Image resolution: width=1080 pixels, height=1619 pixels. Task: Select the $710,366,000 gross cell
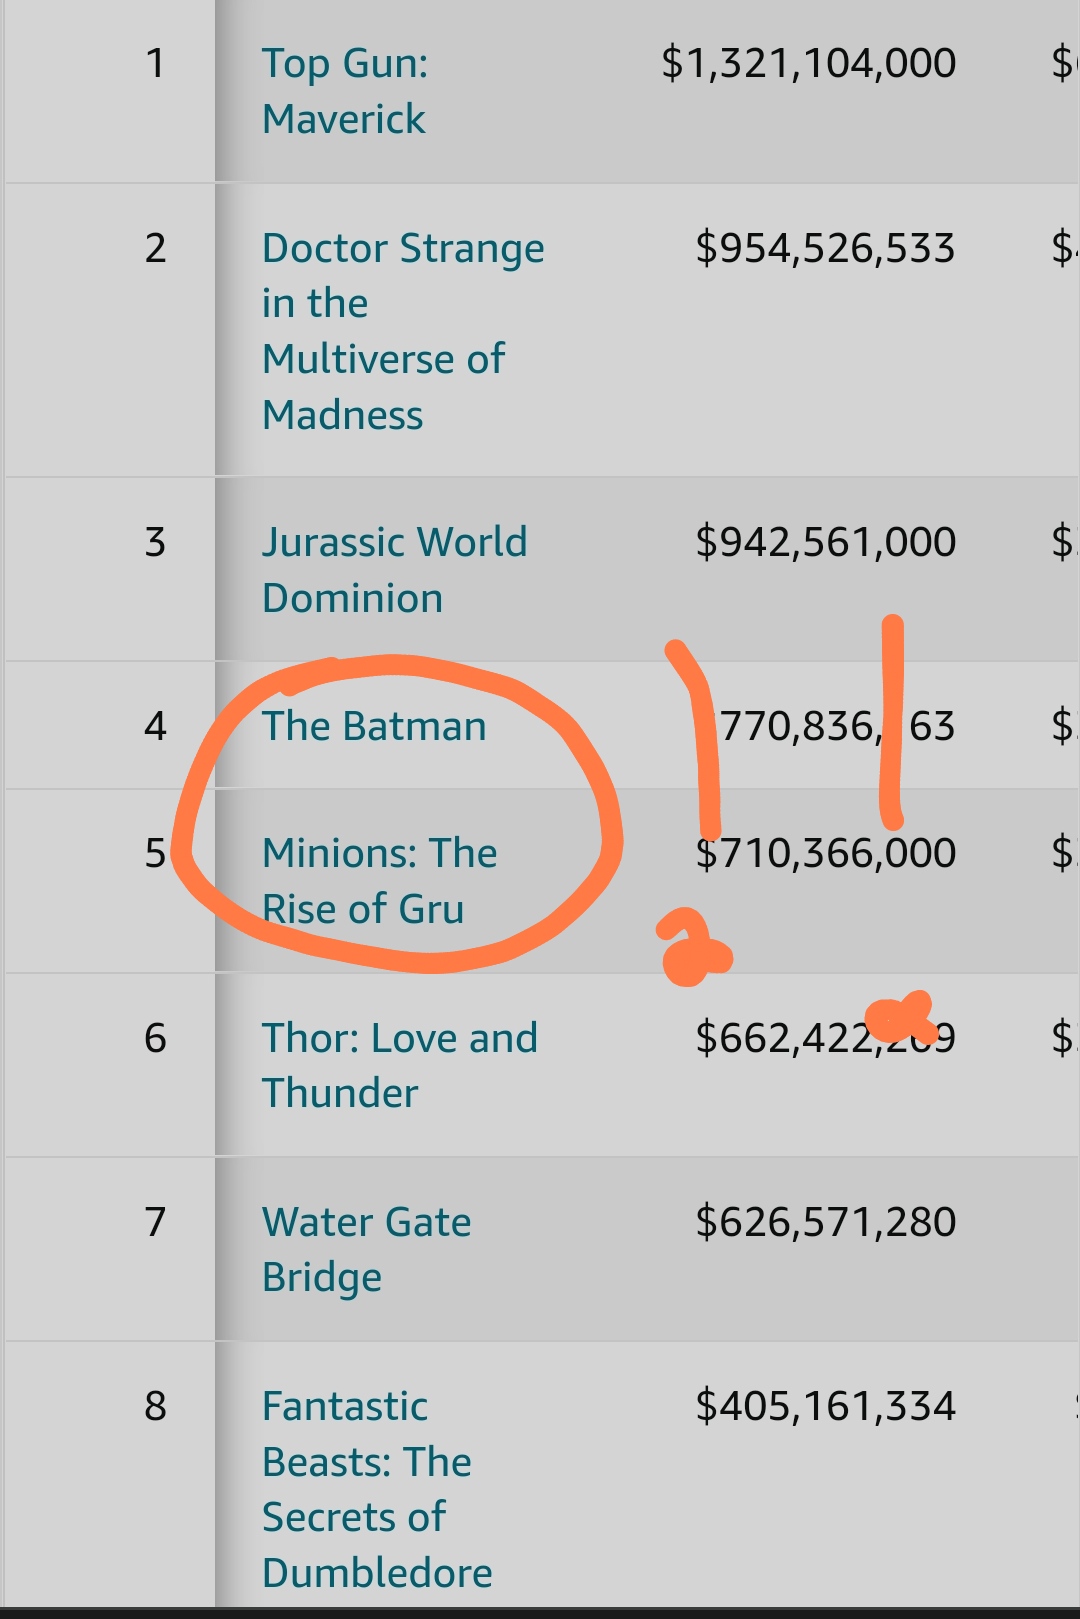[x=825, y=853]
